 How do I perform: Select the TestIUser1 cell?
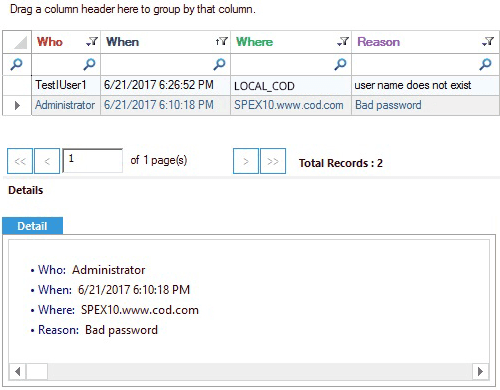click(66, 85)
